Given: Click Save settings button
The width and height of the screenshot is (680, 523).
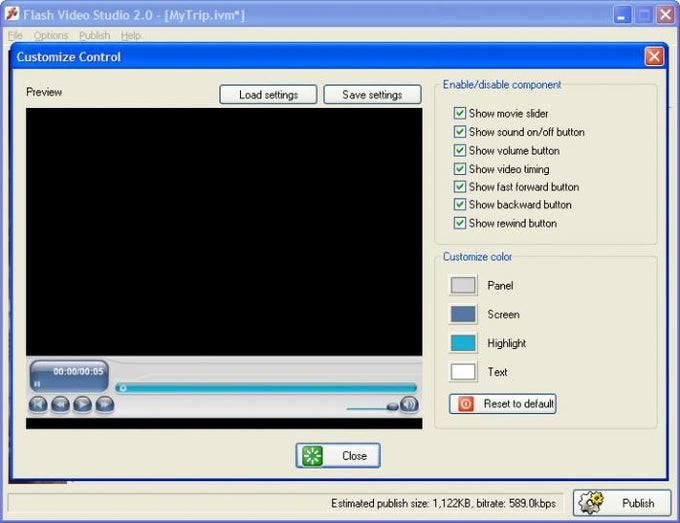Looking at the screenshot, I should [x=372, y=95].
